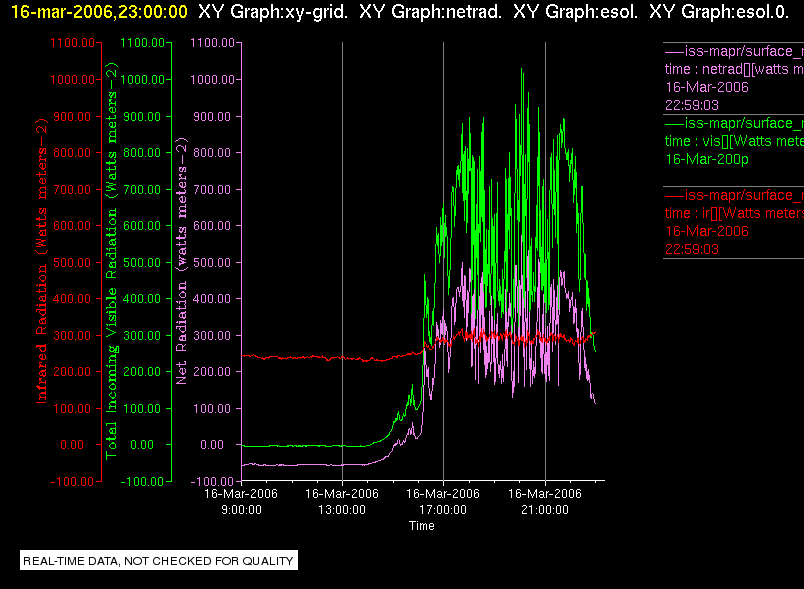Click the magenta axis 700.00 tick label
This screenshot has width=804, height=589.
212,190
